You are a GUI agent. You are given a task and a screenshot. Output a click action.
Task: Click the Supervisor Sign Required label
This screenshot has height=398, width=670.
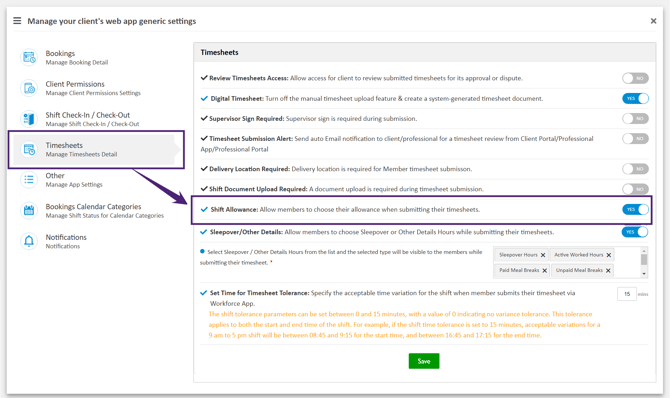point(247,118)
